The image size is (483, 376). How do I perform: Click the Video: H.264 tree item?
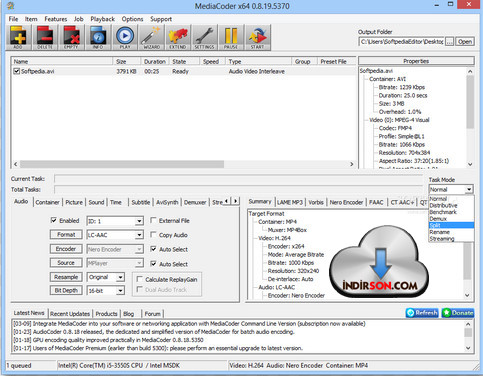(274, 238)
